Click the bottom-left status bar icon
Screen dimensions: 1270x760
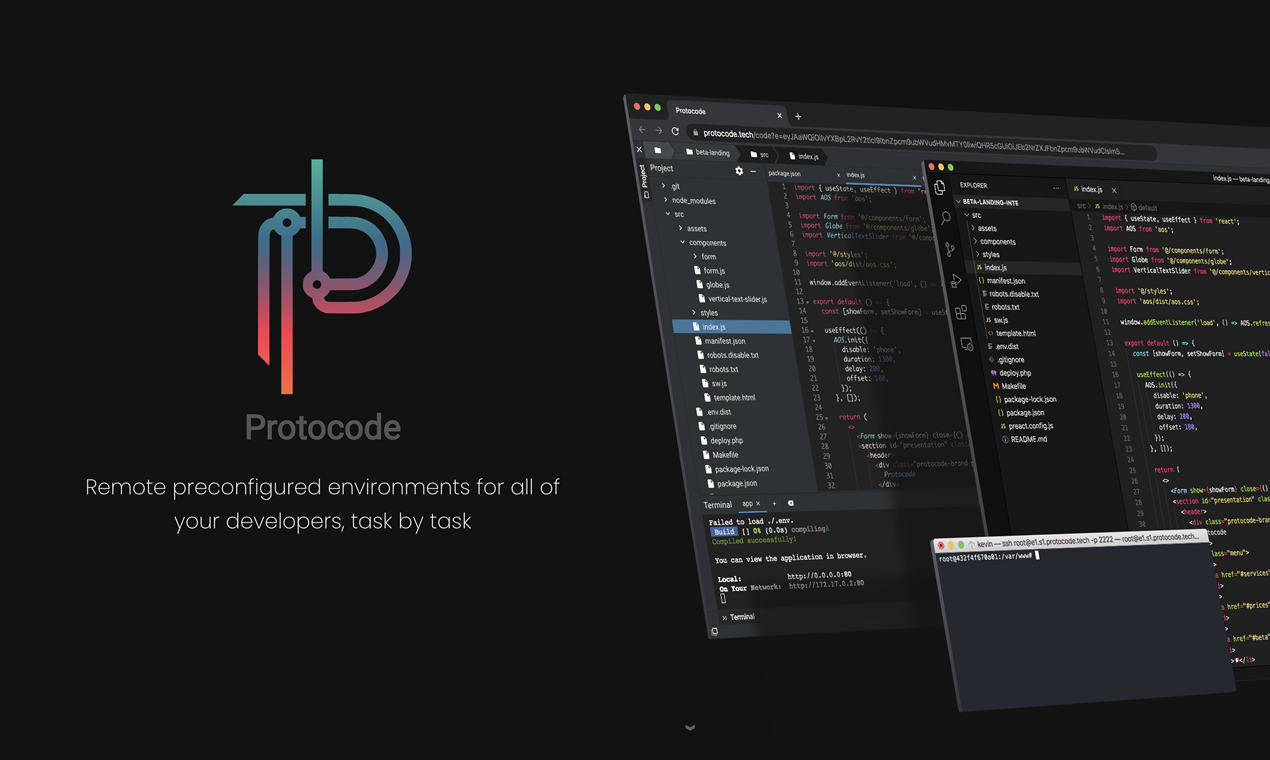point(714,631)
